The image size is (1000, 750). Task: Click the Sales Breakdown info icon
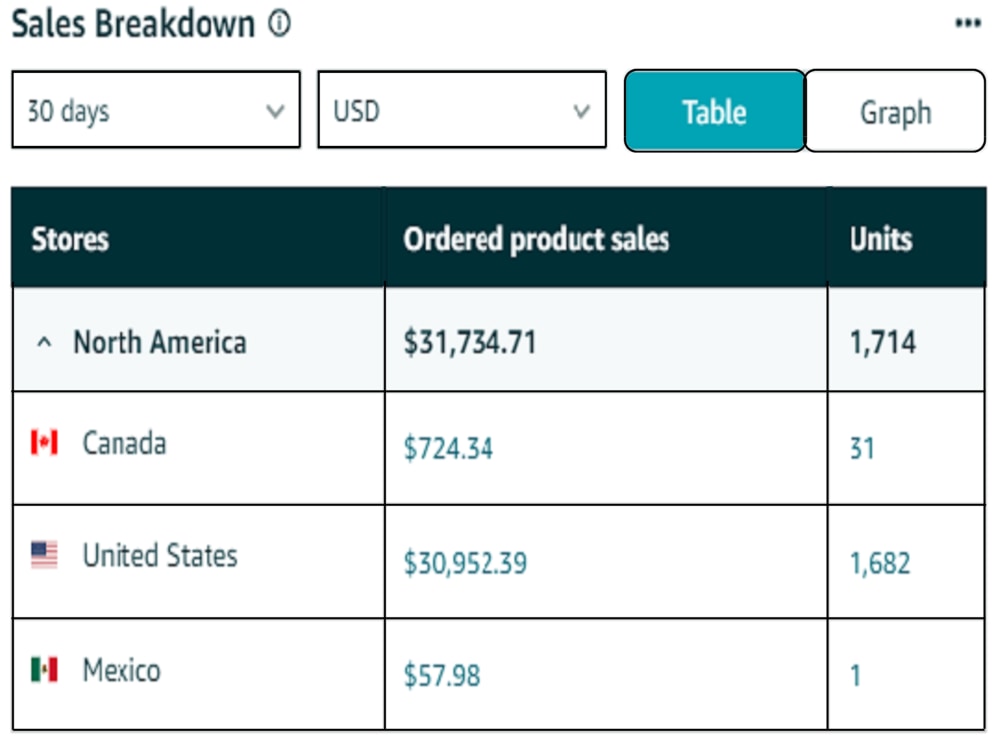[x=279, y=24]
